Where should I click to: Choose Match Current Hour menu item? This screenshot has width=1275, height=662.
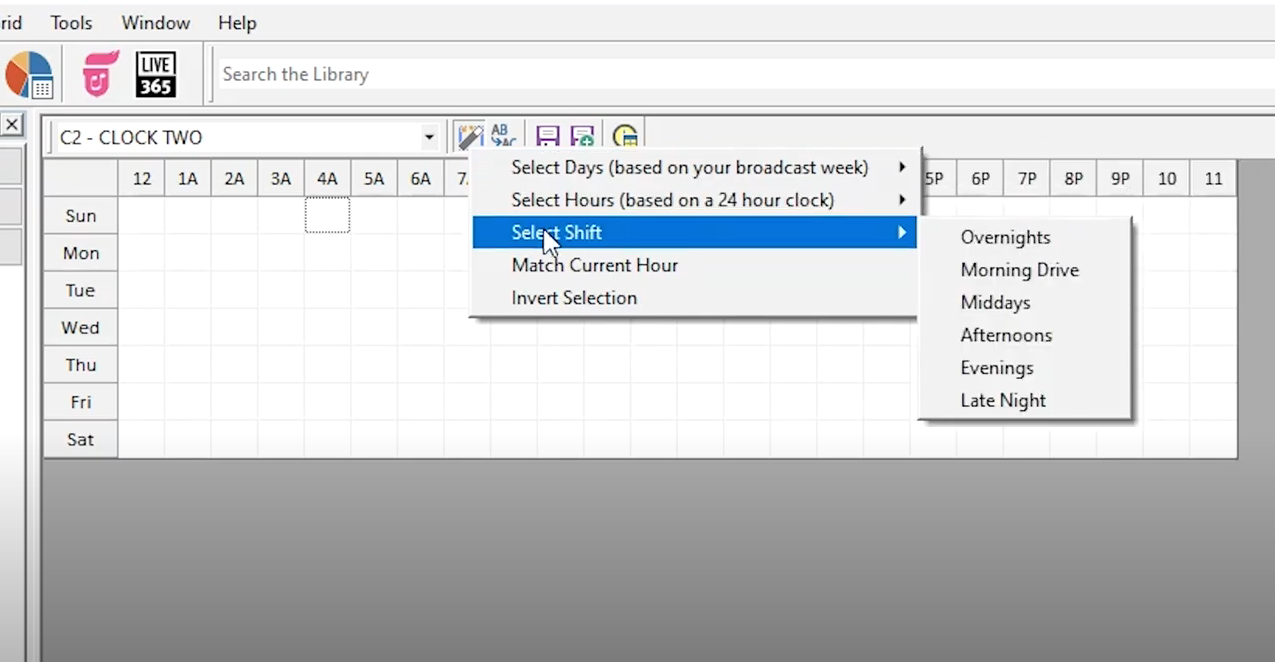click(594, 265)
